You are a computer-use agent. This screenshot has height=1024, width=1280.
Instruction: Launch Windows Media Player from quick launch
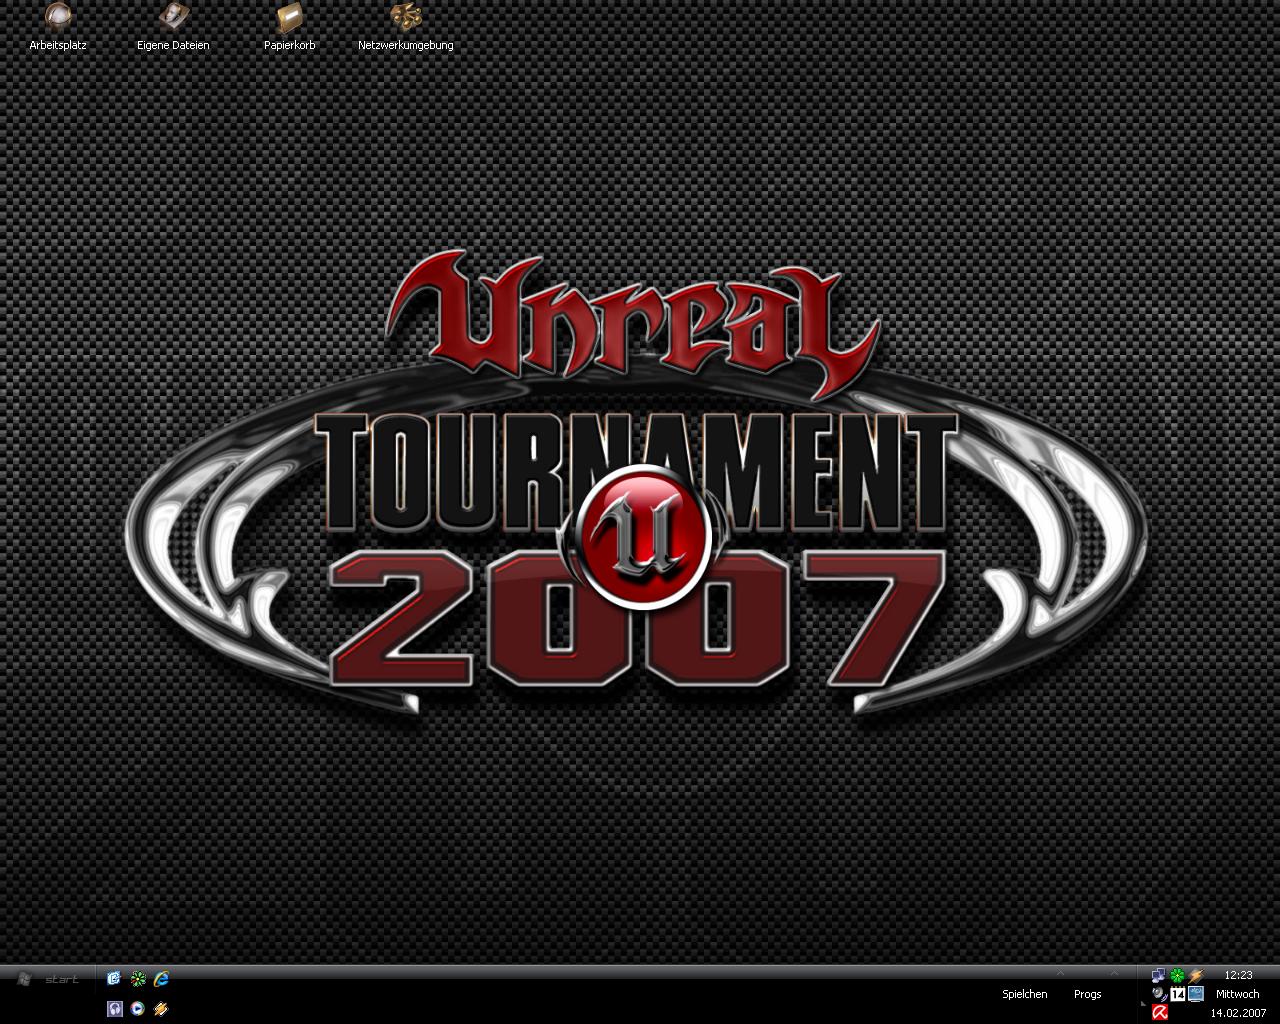tap(138, 1009)
